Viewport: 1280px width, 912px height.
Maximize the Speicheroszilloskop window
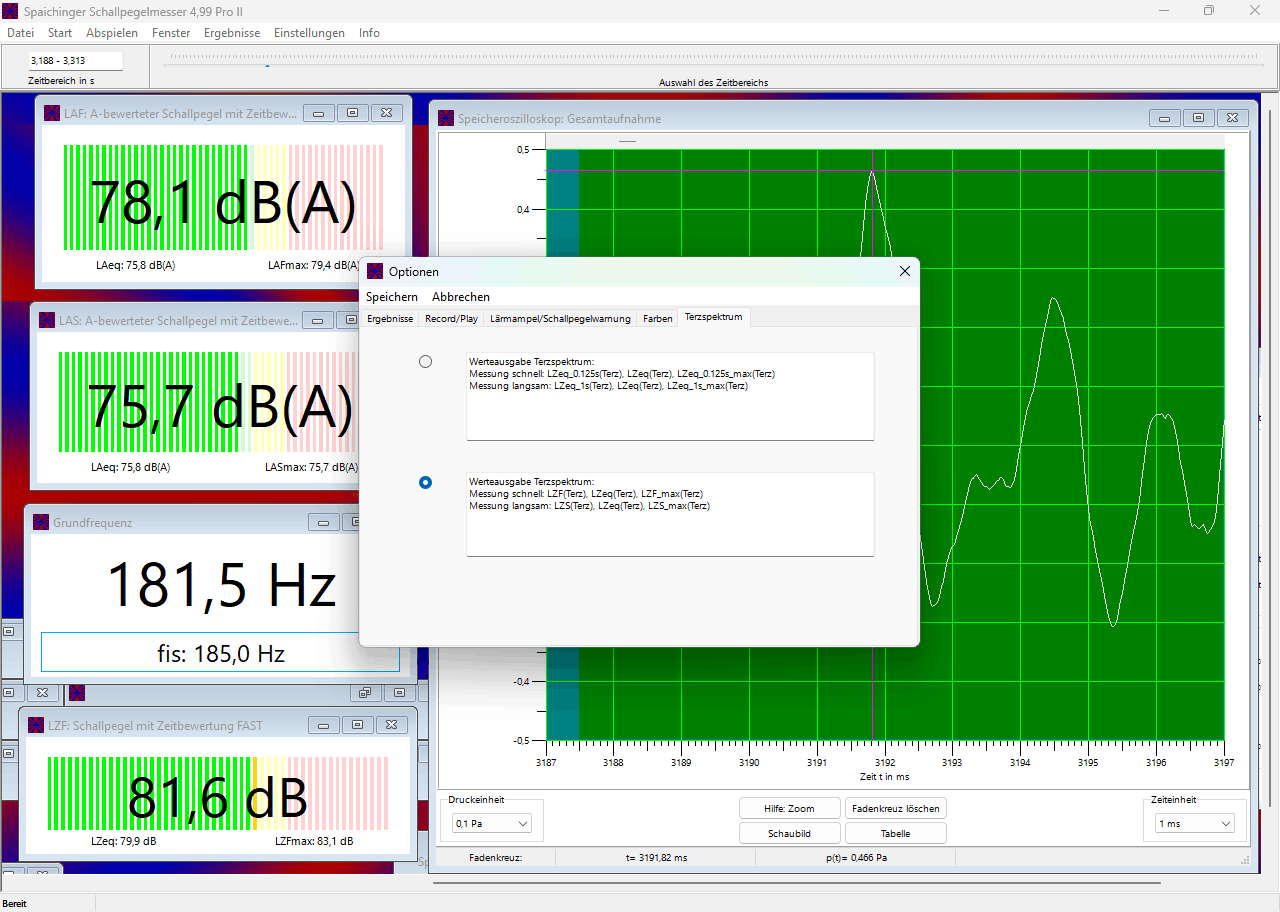click(1199, 118)
